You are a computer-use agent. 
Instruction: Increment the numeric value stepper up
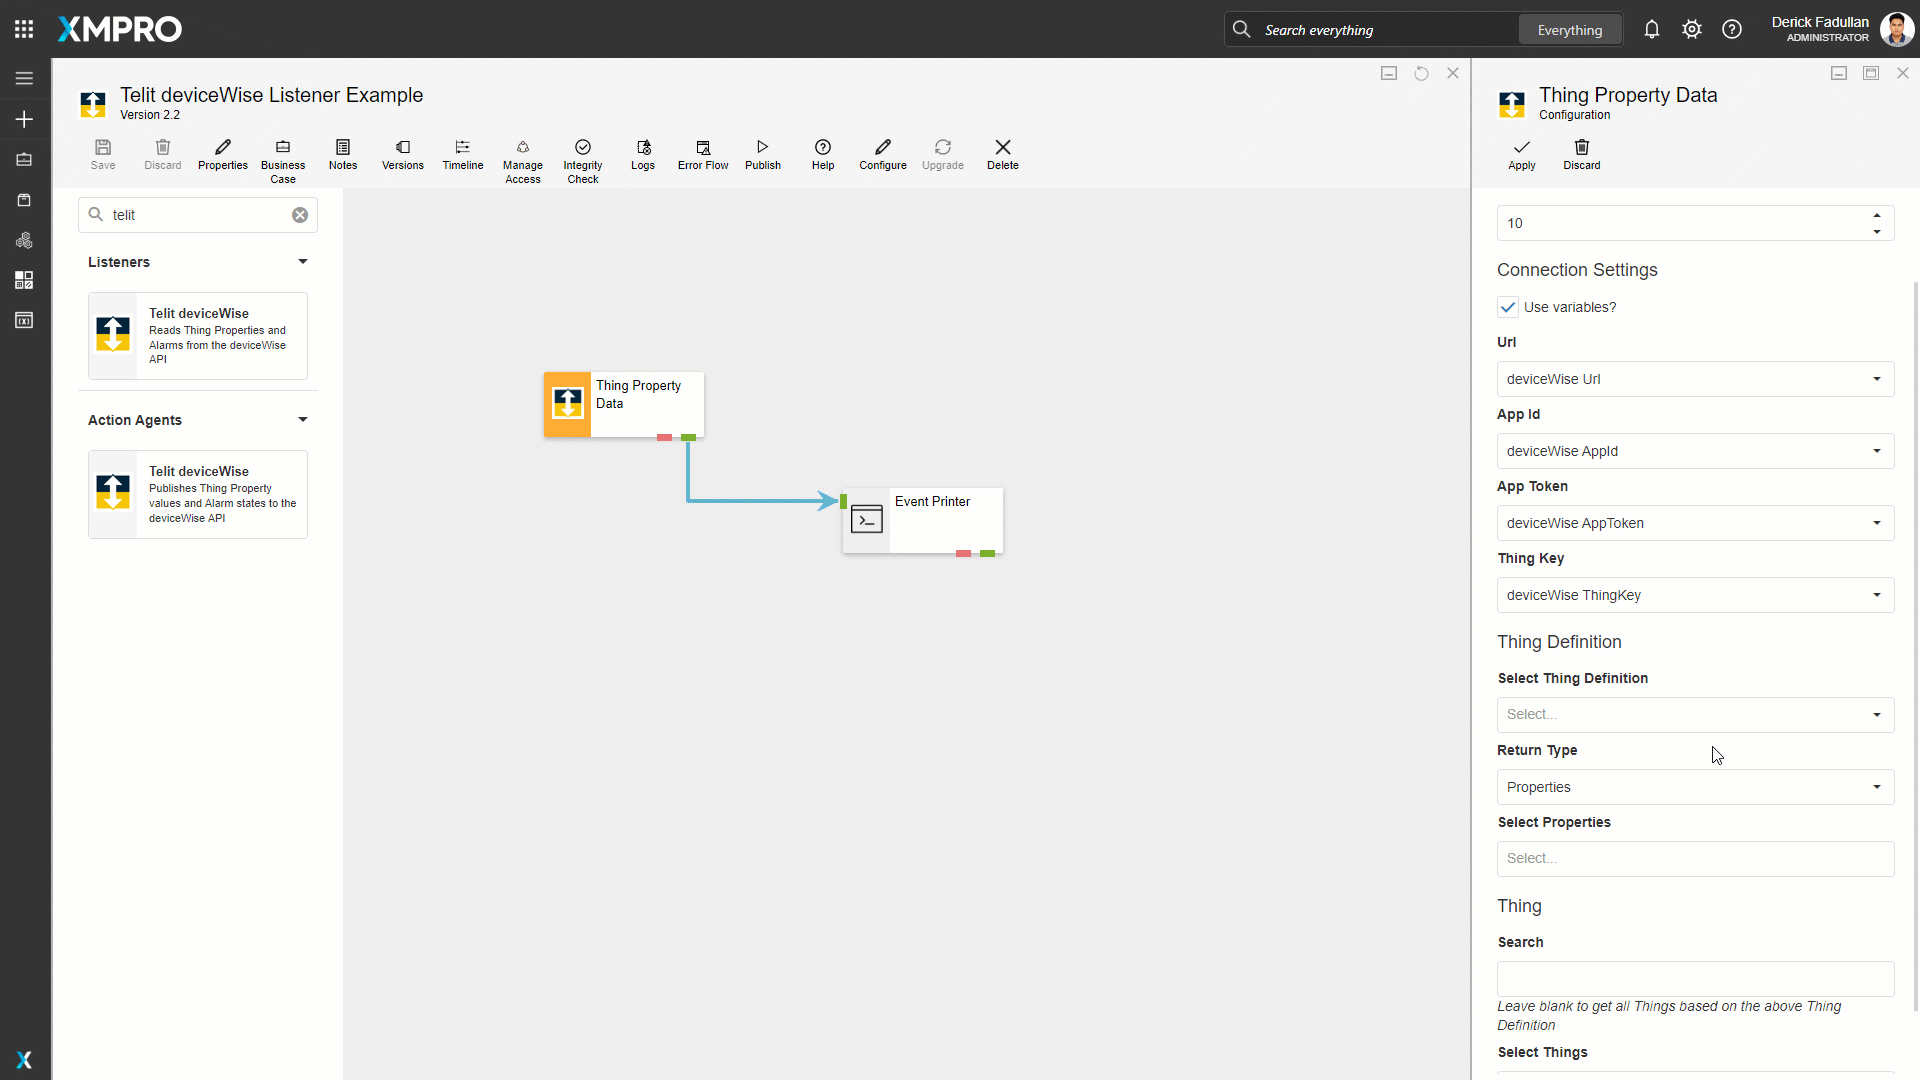[x=1877, y=215]
